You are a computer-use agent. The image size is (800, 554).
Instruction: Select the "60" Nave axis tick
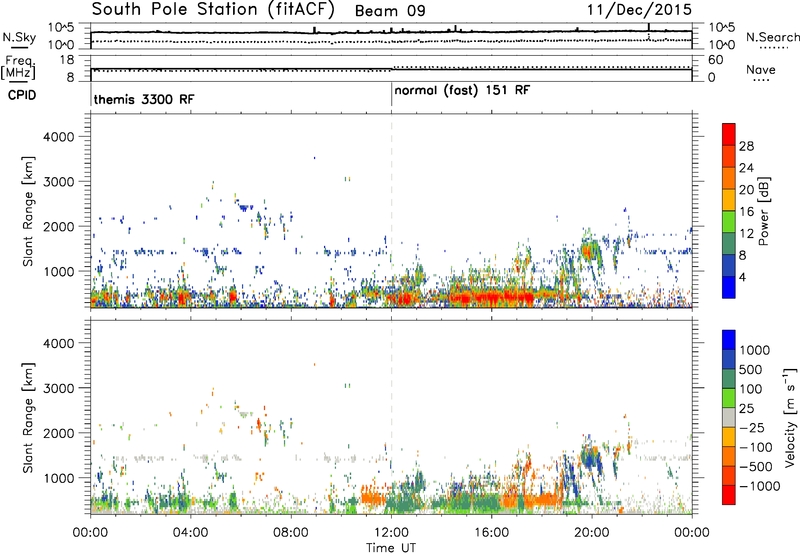pyautogui.click(x=716, y=60)
